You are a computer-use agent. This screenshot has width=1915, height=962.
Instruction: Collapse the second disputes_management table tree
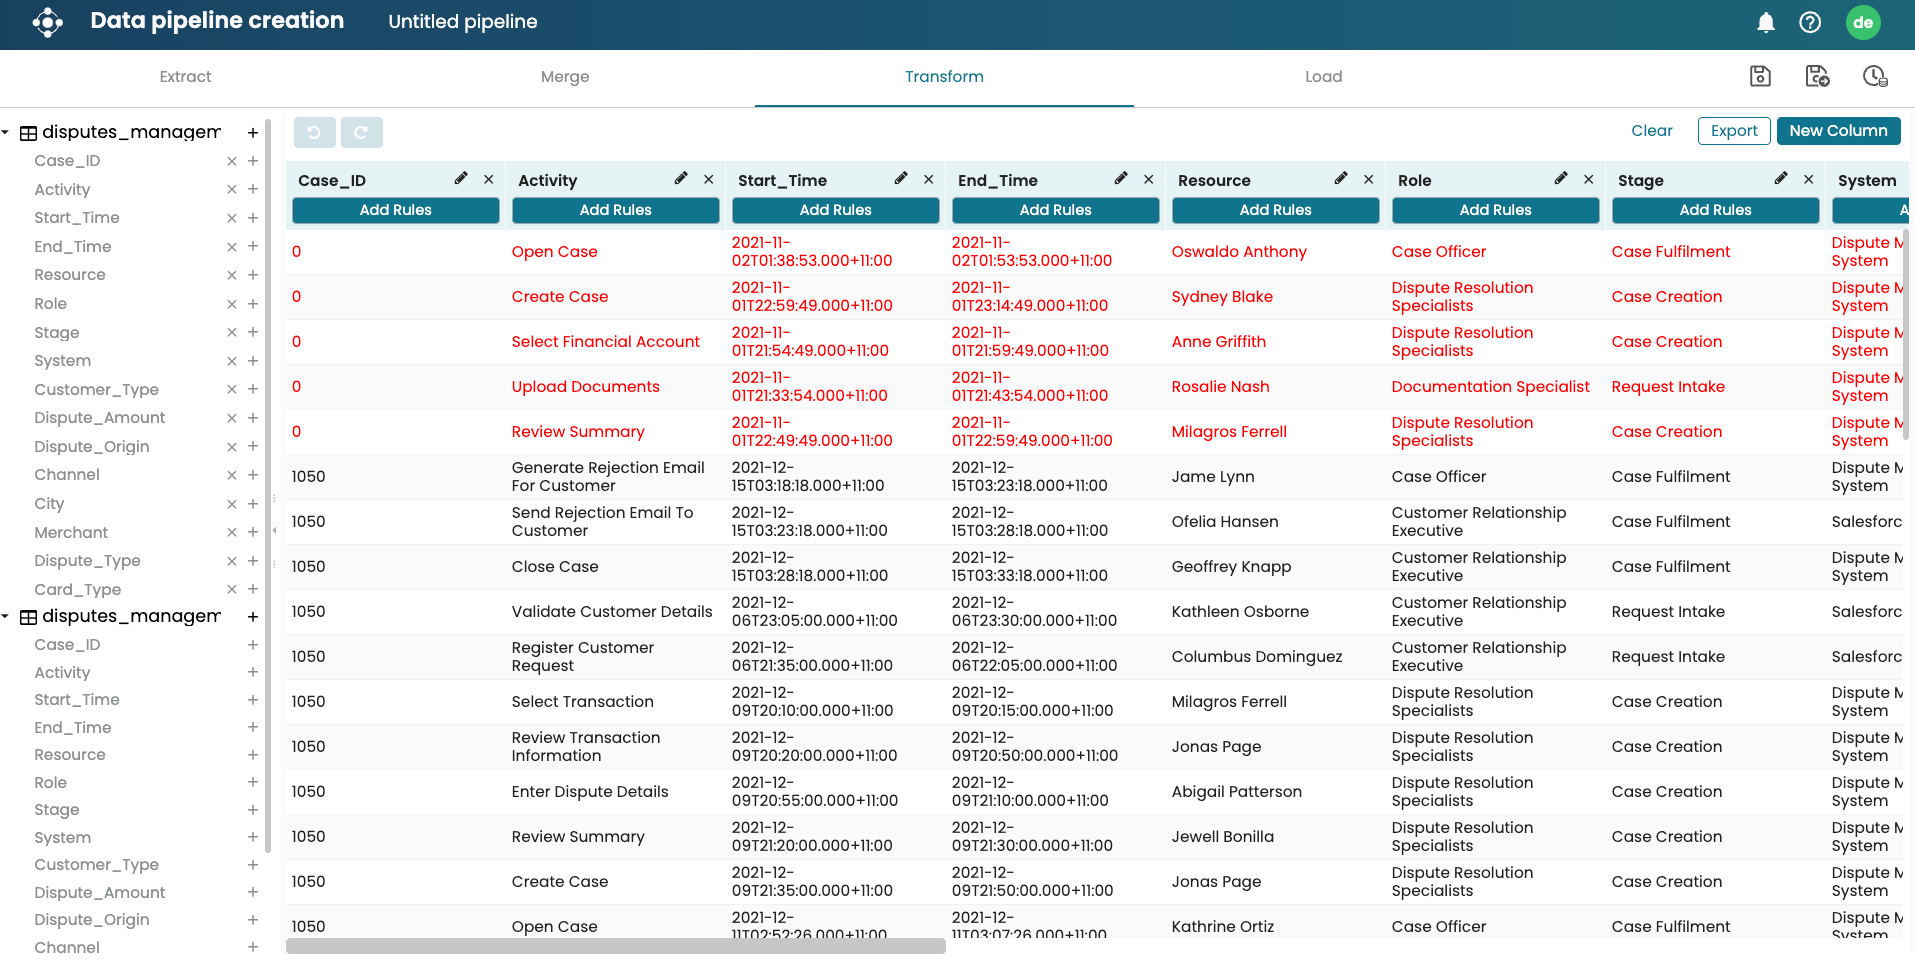6,616
